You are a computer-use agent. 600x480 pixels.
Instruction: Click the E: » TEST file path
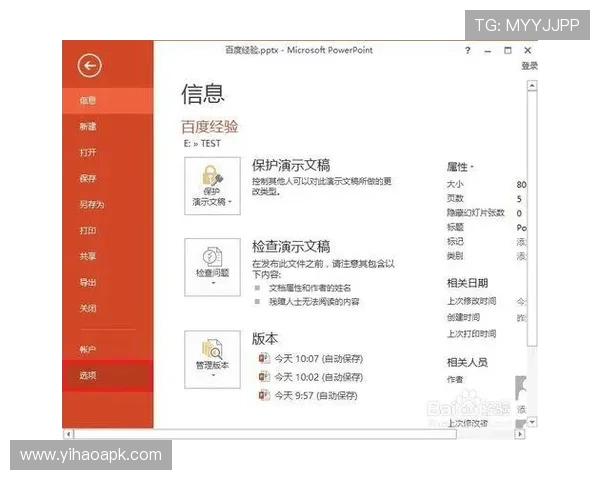coord(202,144)
